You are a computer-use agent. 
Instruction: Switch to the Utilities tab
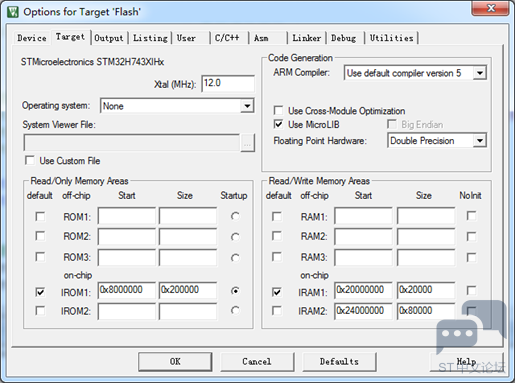pos(391,38)
